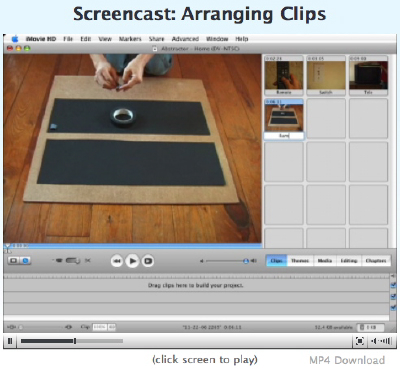The width and height of the screenshot is (400, 369).
Task: Click the timeline zoom-in icon
Action: pyautogui.click(x=69, y=327)
